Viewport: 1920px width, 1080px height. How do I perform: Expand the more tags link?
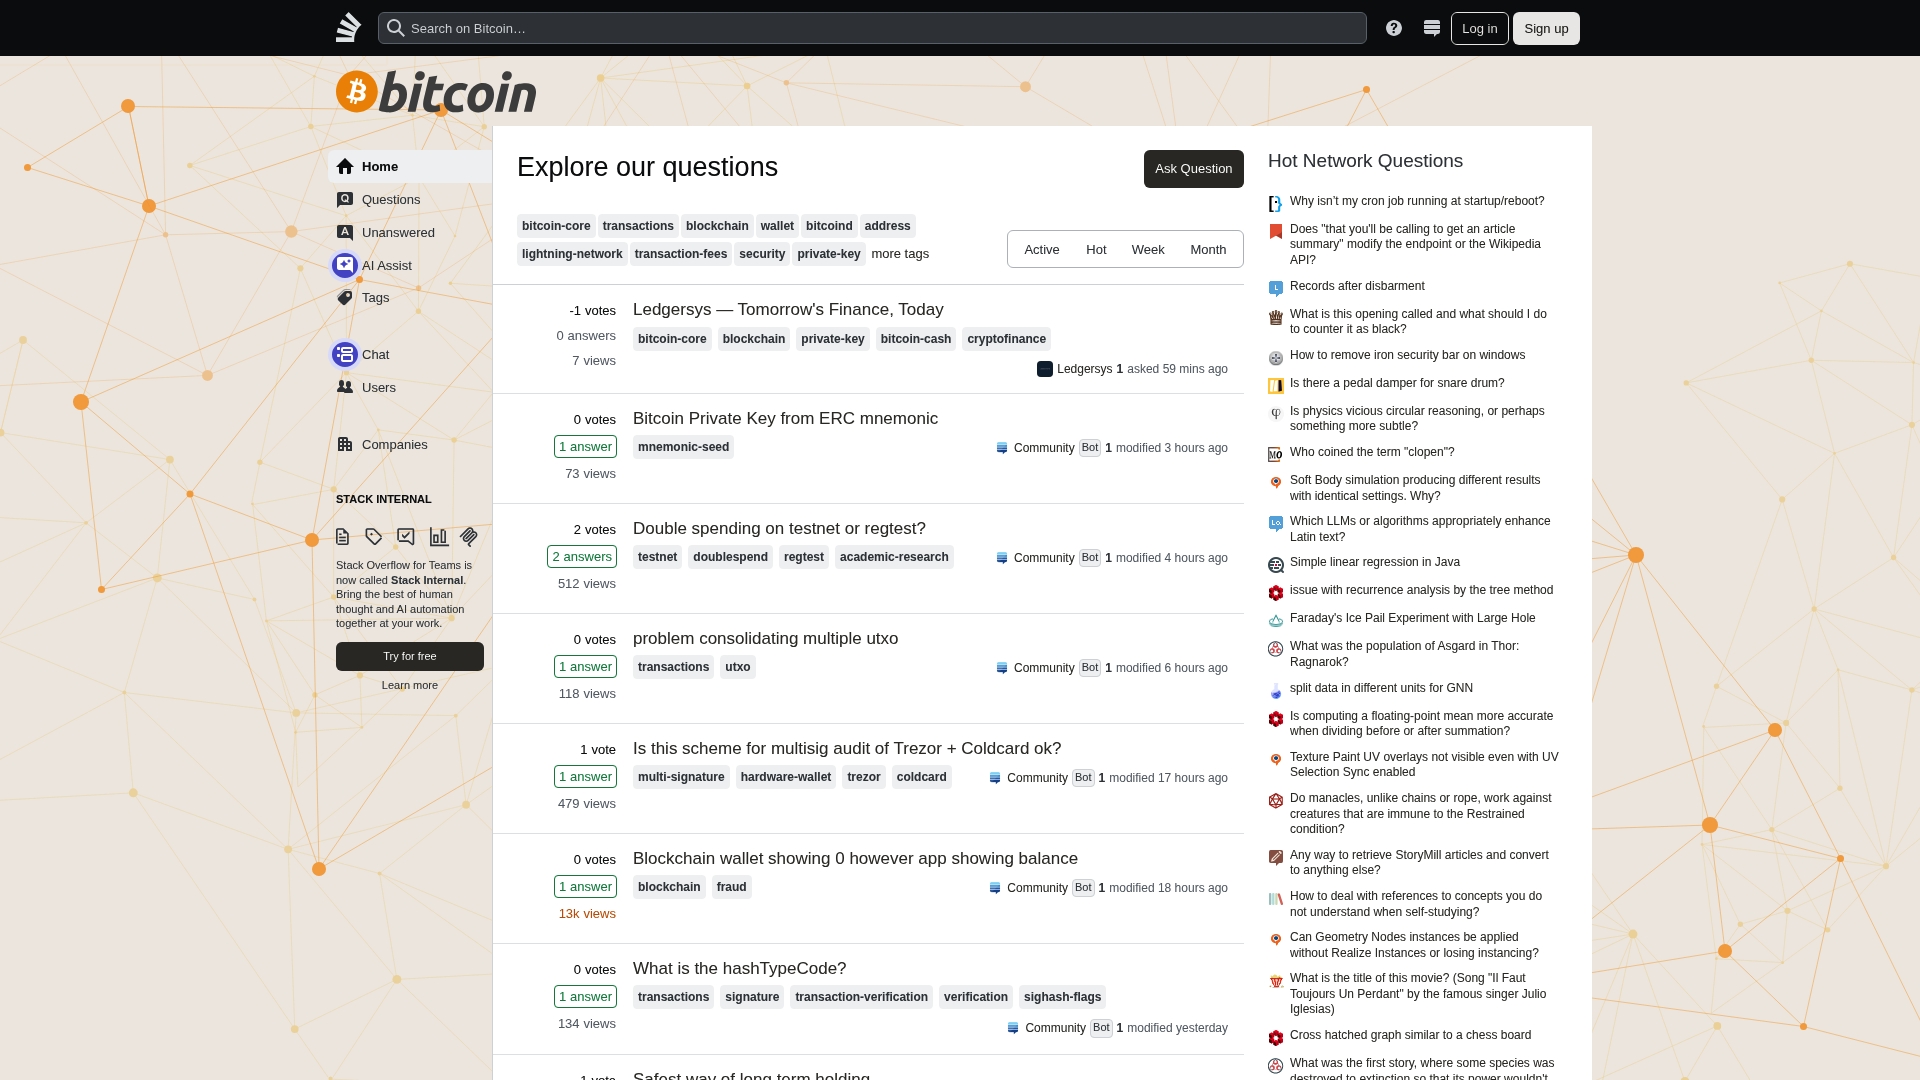coord(900,254)
